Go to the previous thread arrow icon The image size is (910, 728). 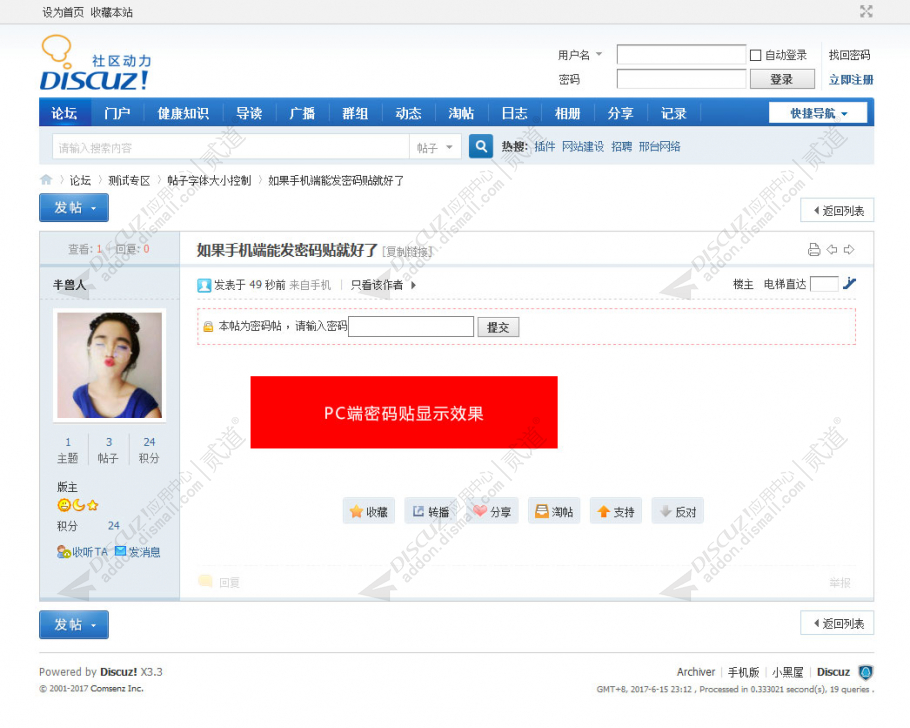[x=832, y=250]
